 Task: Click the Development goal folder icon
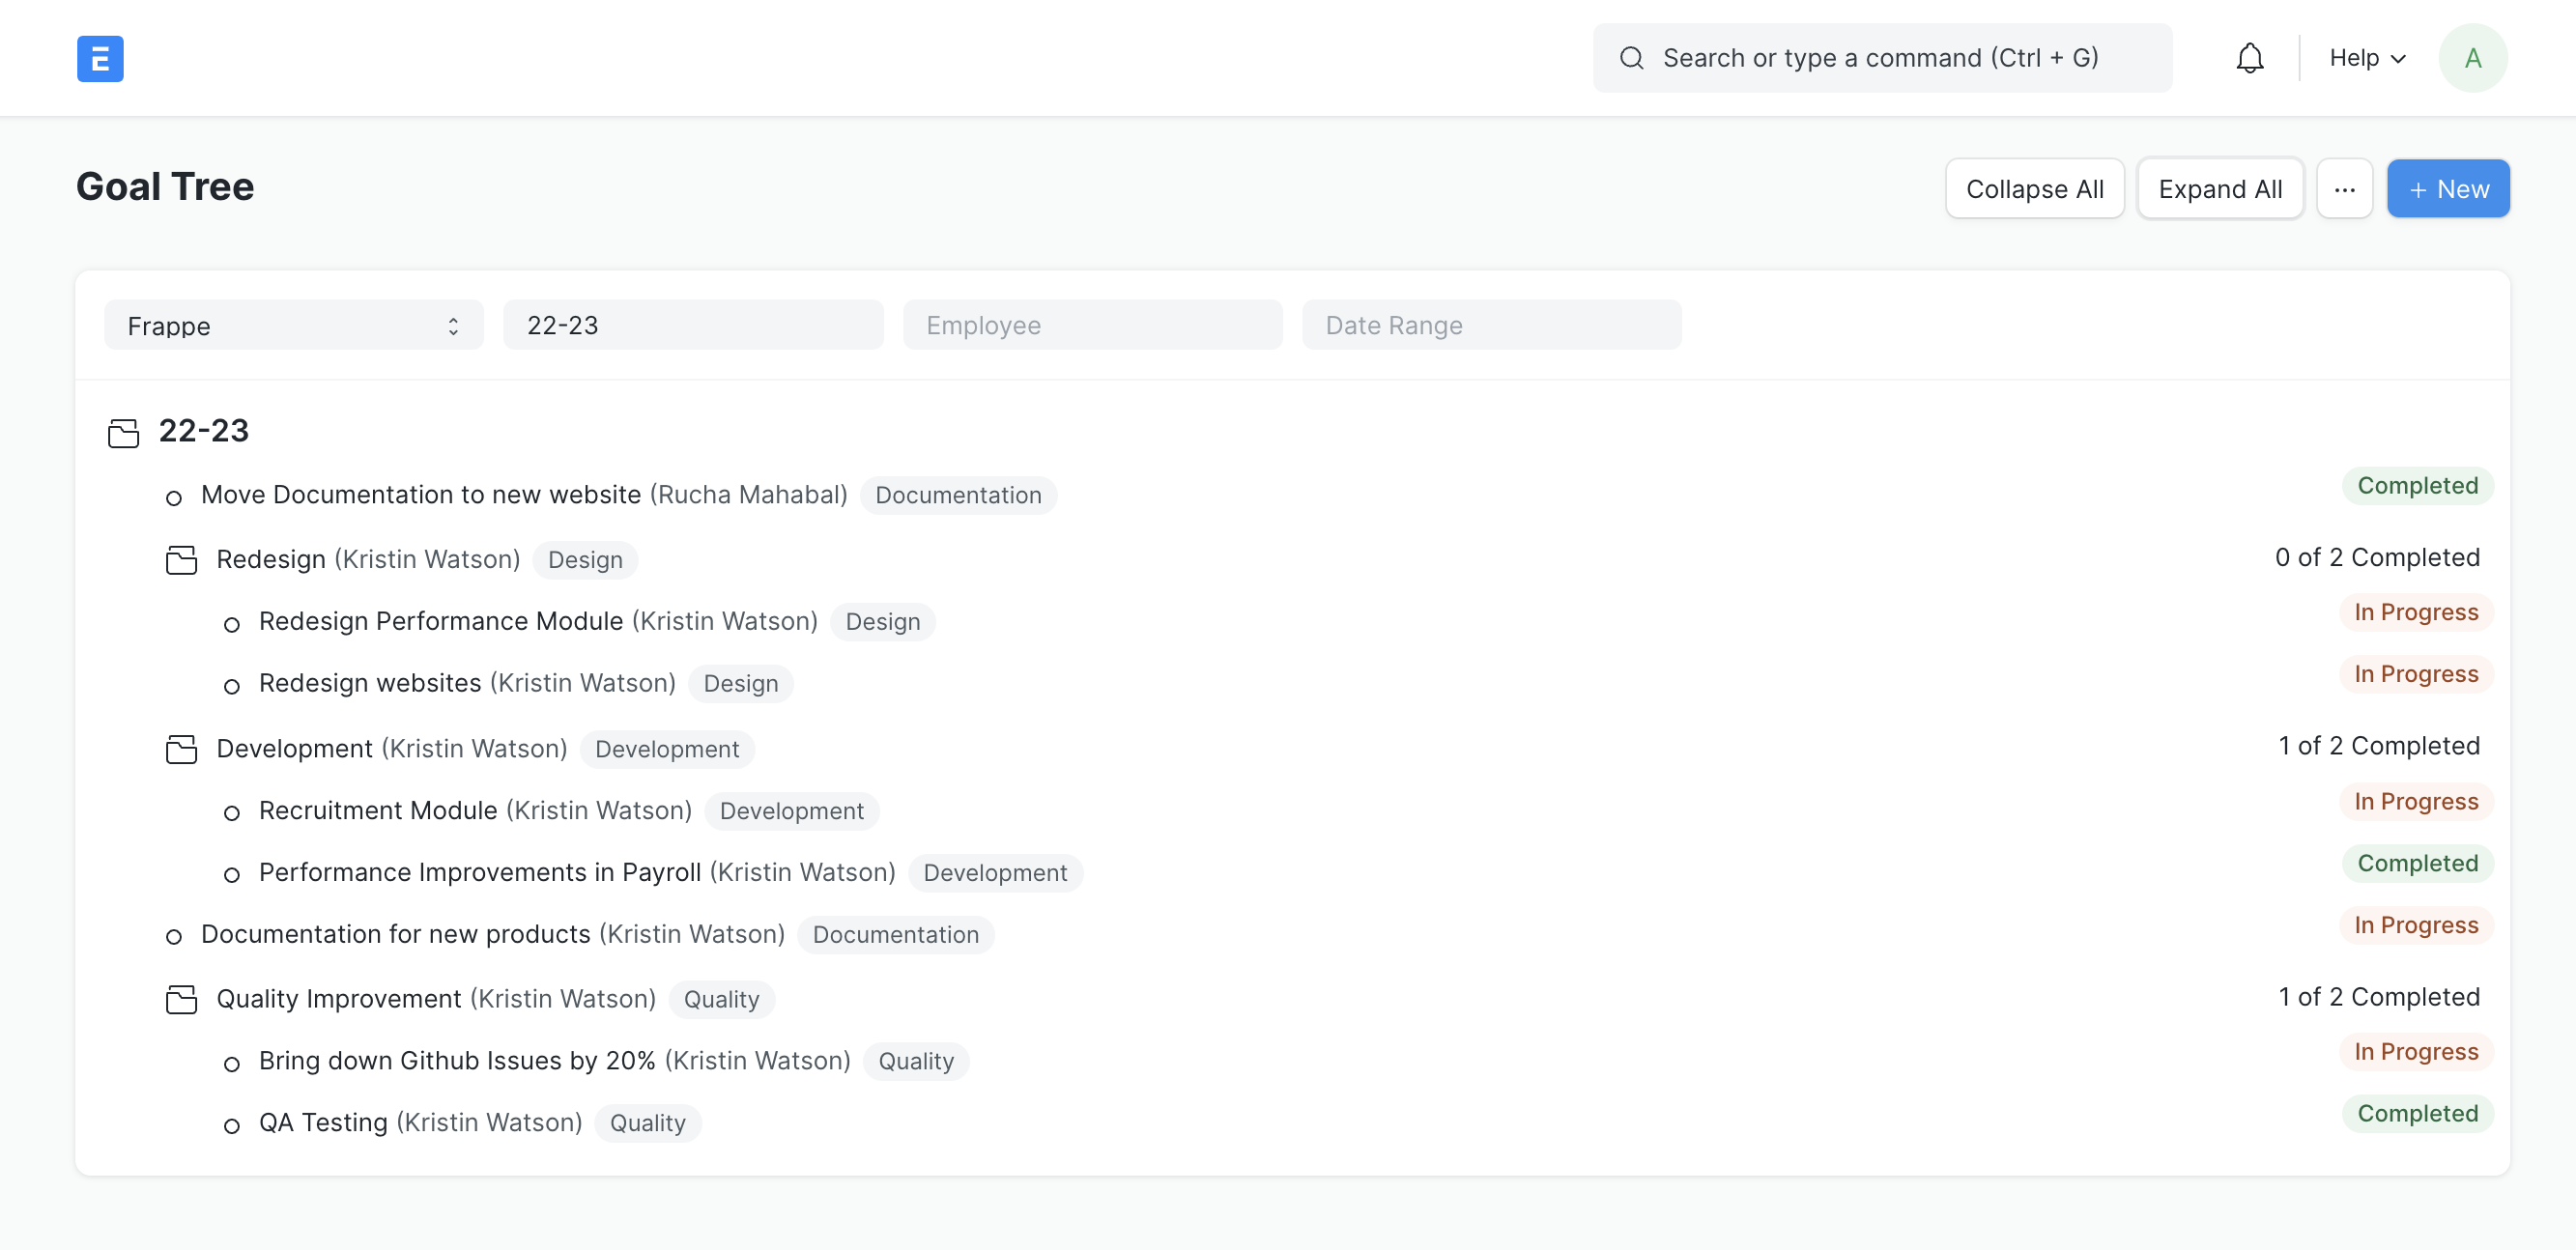click(x=181, y=749)
